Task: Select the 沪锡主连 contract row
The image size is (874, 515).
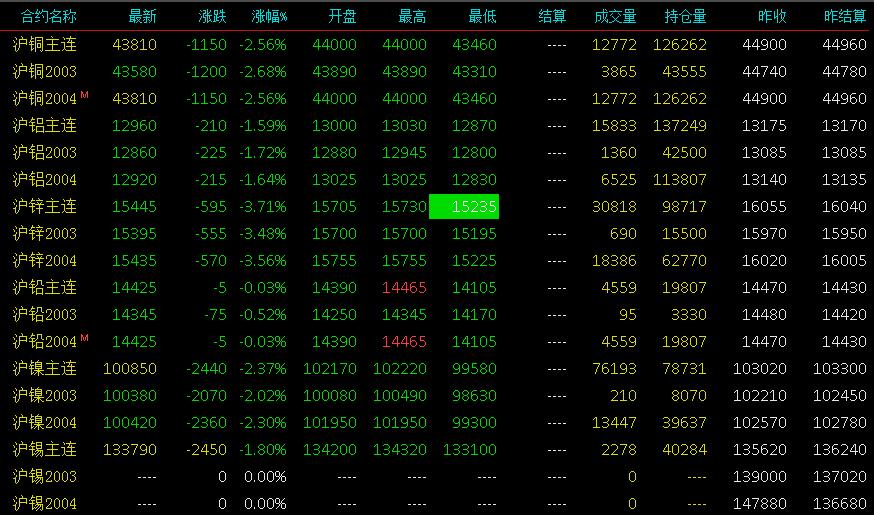Action: click(437, 449)
